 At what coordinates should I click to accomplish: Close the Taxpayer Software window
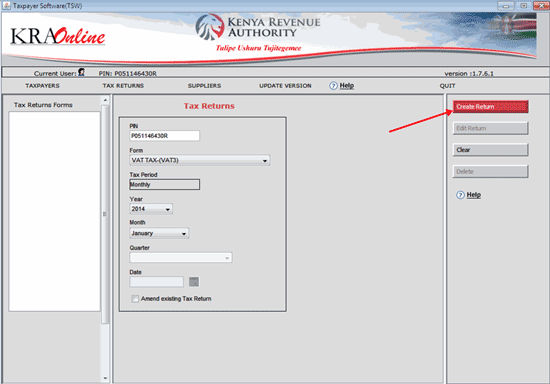point(541,6)
